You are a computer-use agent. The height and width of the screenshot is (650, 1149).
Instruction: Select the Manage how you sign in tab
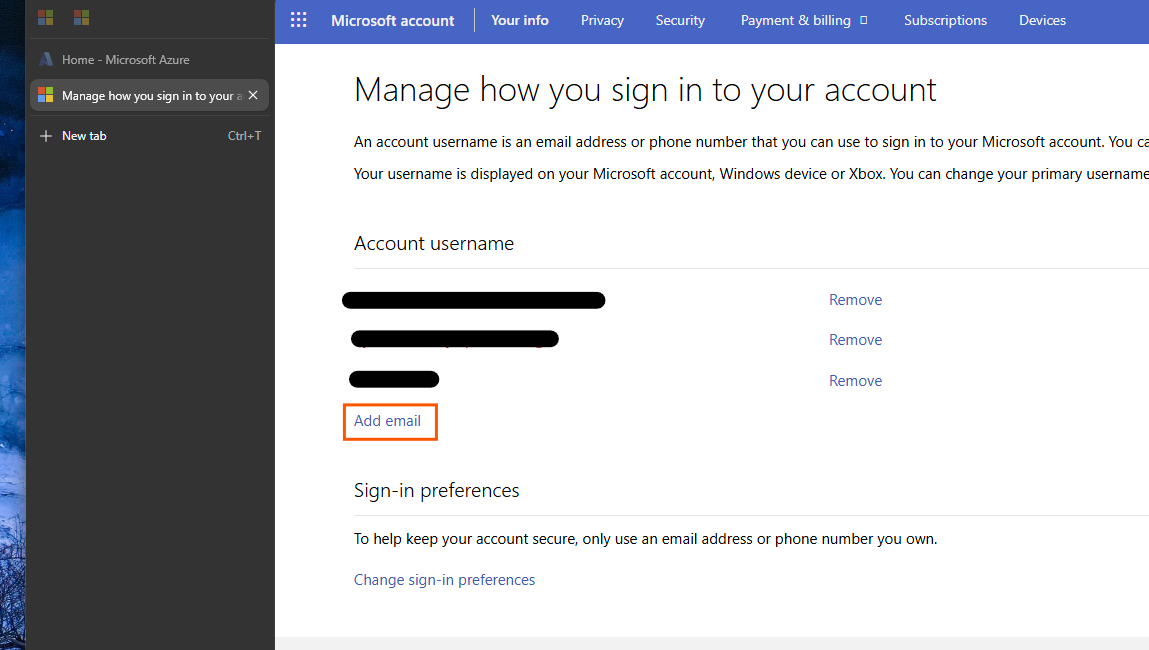tap(149, 95)
